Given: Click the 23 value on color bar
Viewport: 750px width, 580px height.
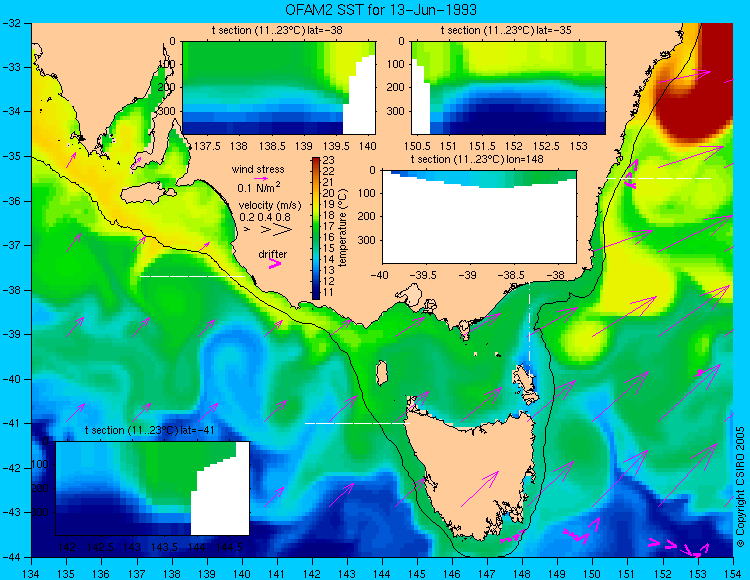Looking at the screenshot, I should click(x=329, y=161).
